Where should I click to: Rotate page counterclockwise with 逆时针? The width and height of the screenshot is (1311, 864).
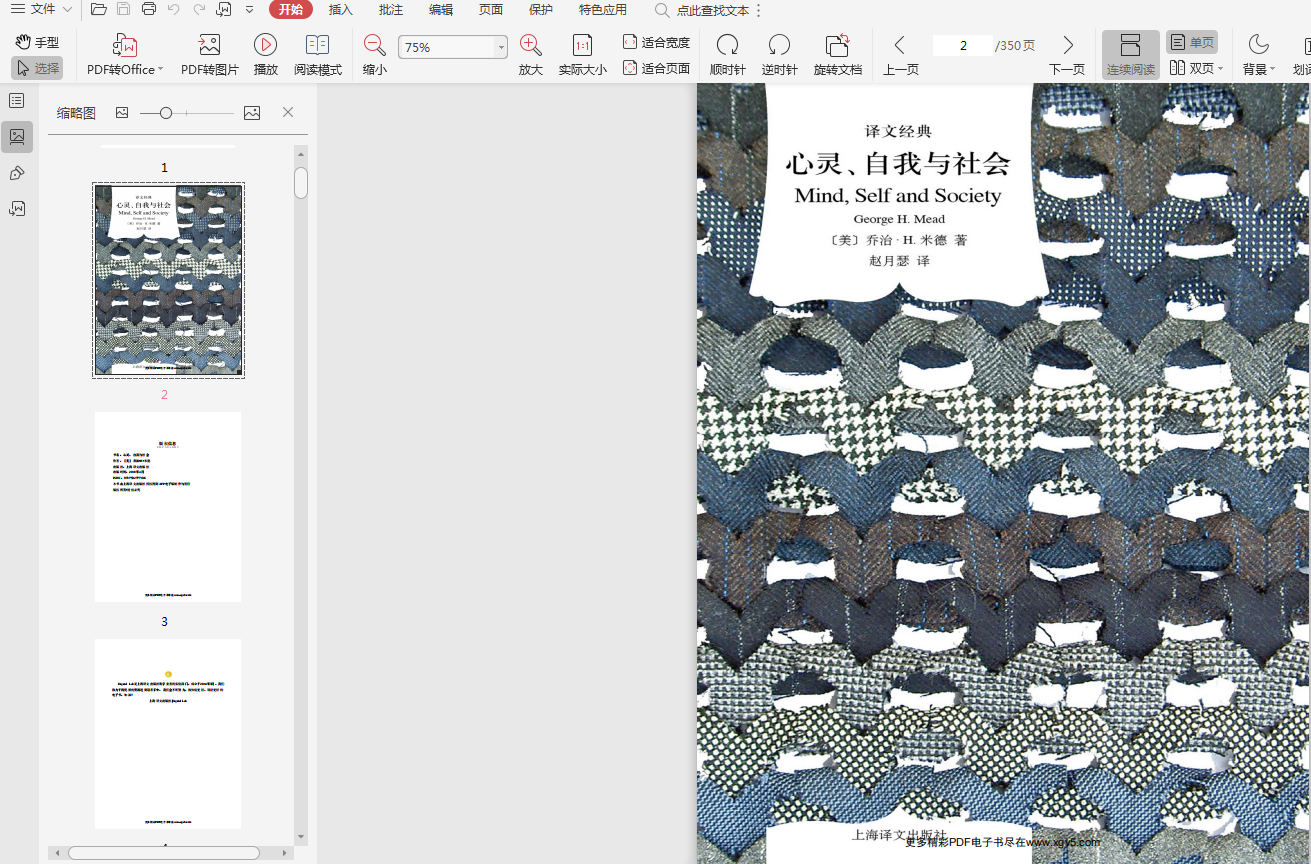tap(779, 46)
